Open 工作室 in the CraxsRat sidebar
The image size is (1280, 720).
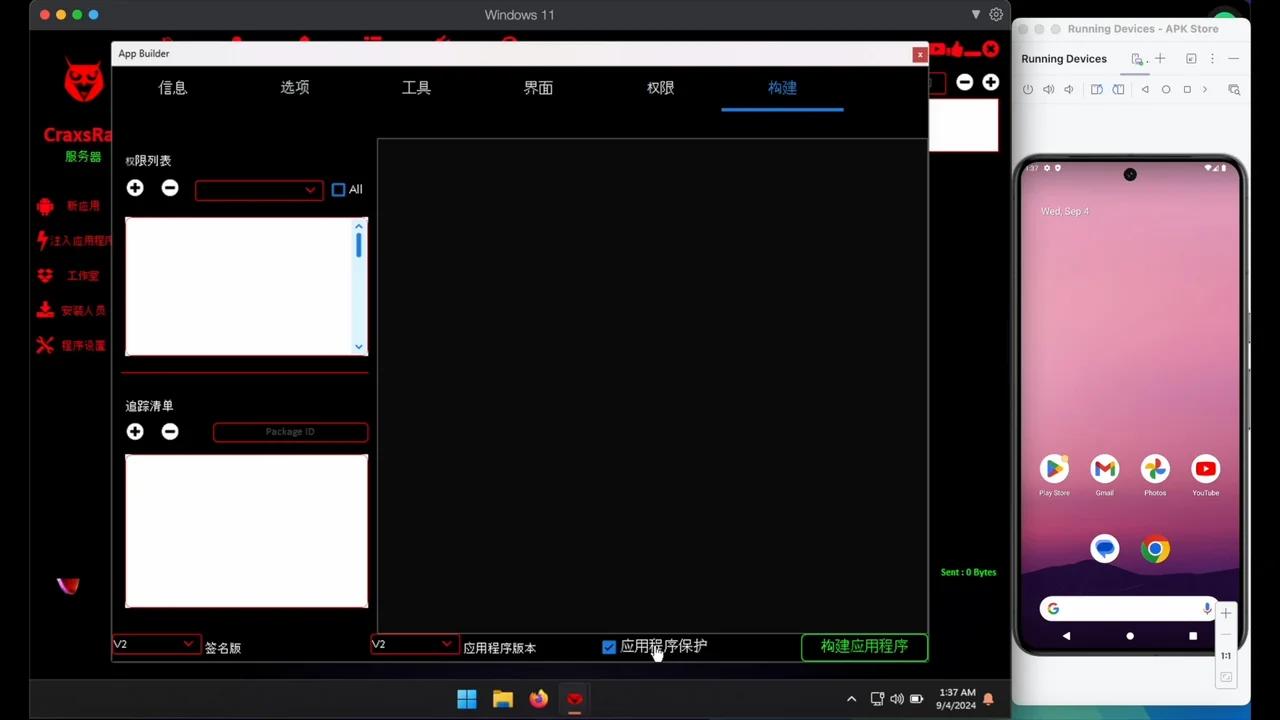point(69,276)
